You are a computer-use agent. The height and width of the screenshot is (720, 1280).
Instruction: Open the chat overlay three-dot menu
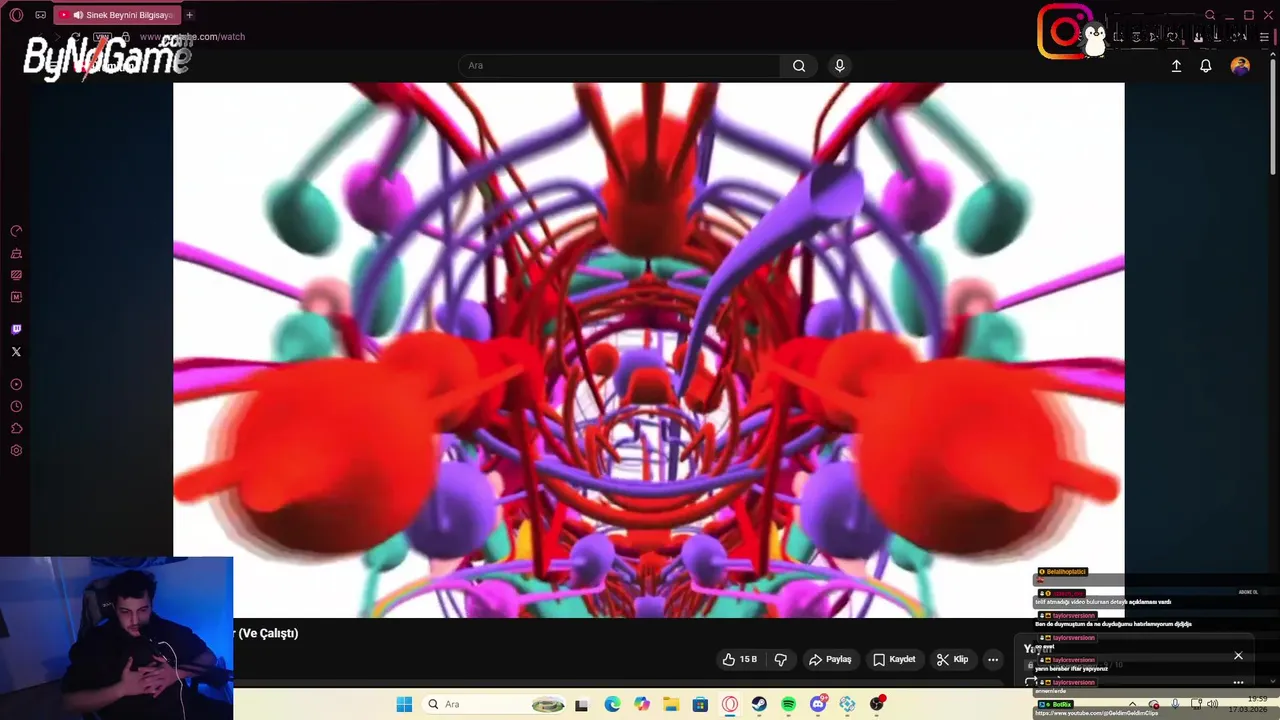coord(1238,683)
